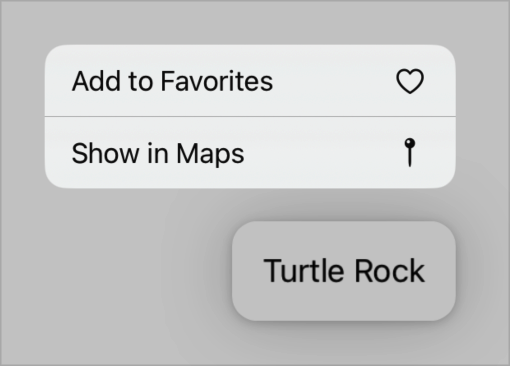Mark Turtle Rock as a favorite
Image resolution: width=510 pixels, height=366 pixels.
pos(250,81)
